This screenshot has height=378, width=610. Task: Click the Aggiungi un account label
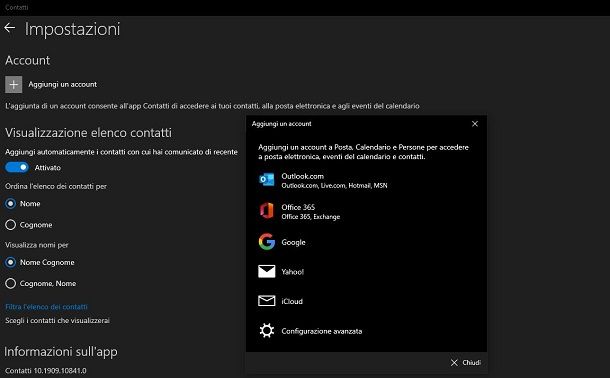point(63,84)
